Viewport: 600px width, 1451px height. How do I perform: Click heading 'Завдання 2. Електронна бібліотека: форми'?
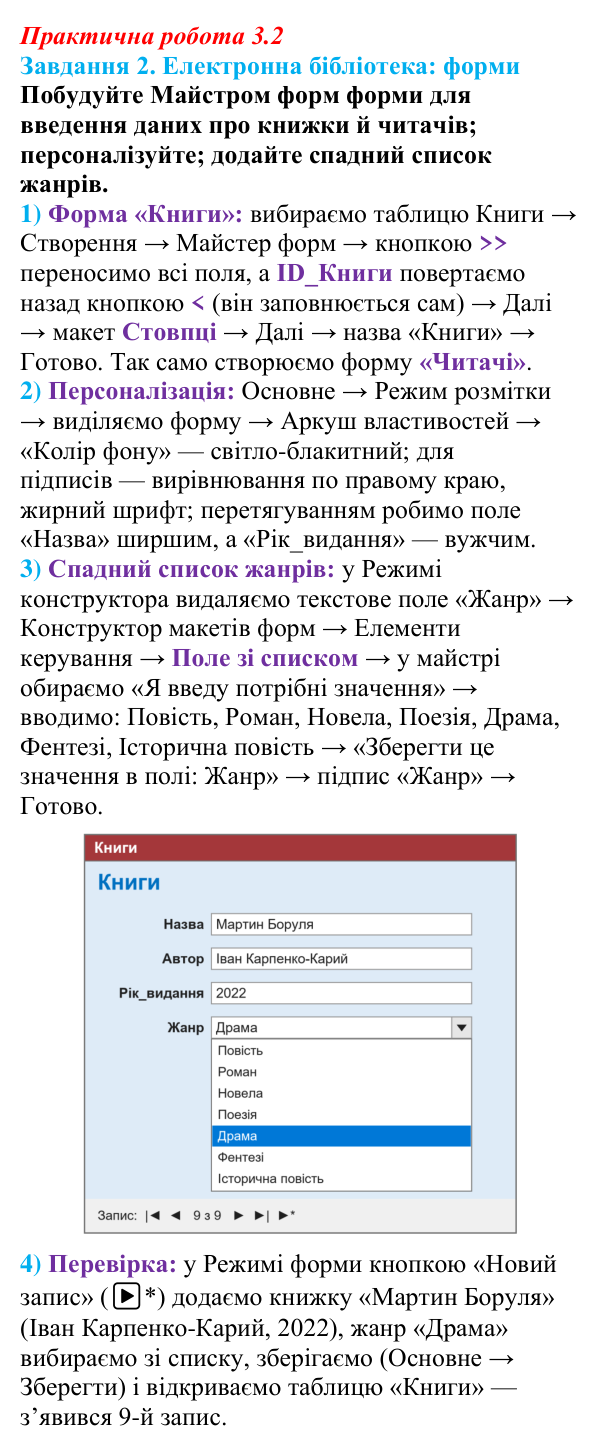(x=270, y=67)
